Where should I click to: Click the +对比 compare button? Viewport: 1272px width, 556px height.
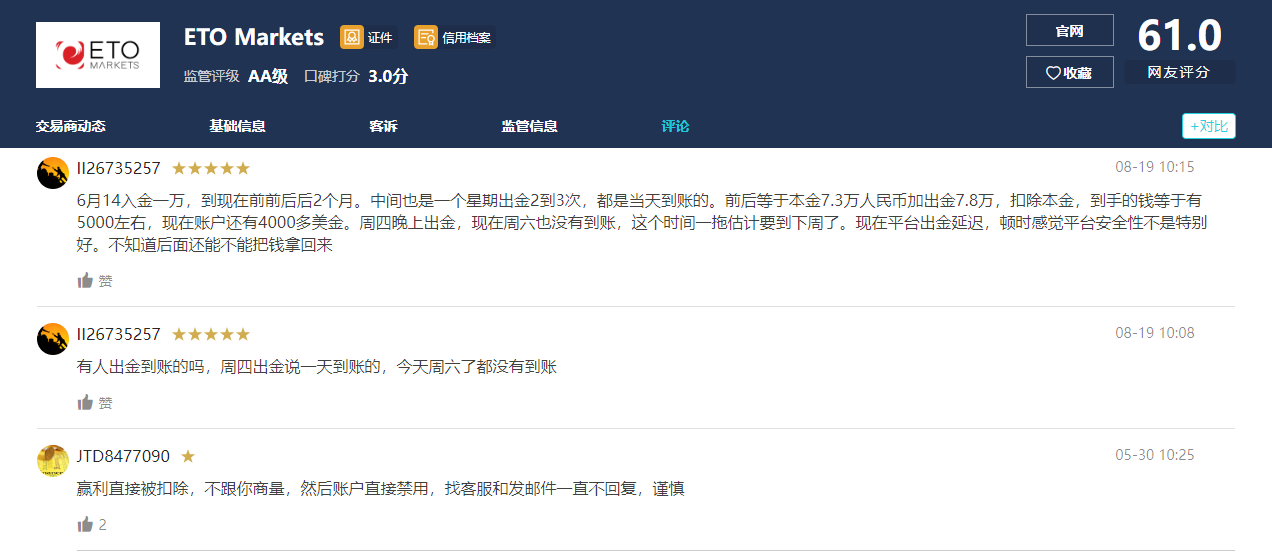1208,126
